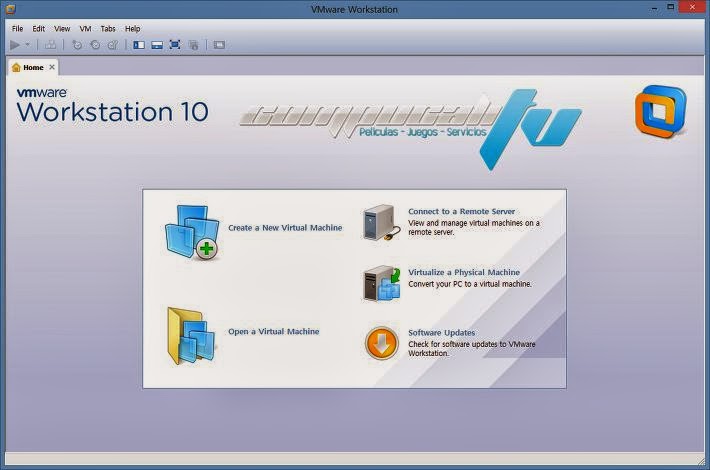The height and width of the screenshot is (470, 710).
Task: Toggle the thumbnail bar view icon
Action: [x=157, y=45]
